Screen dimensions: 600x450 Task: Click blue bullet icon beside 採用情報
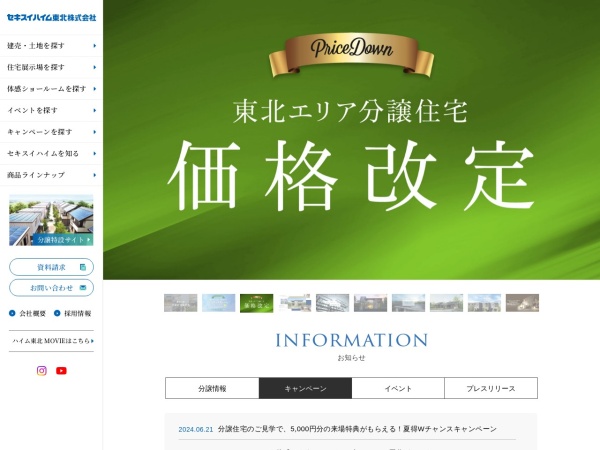tap(57, 313)
